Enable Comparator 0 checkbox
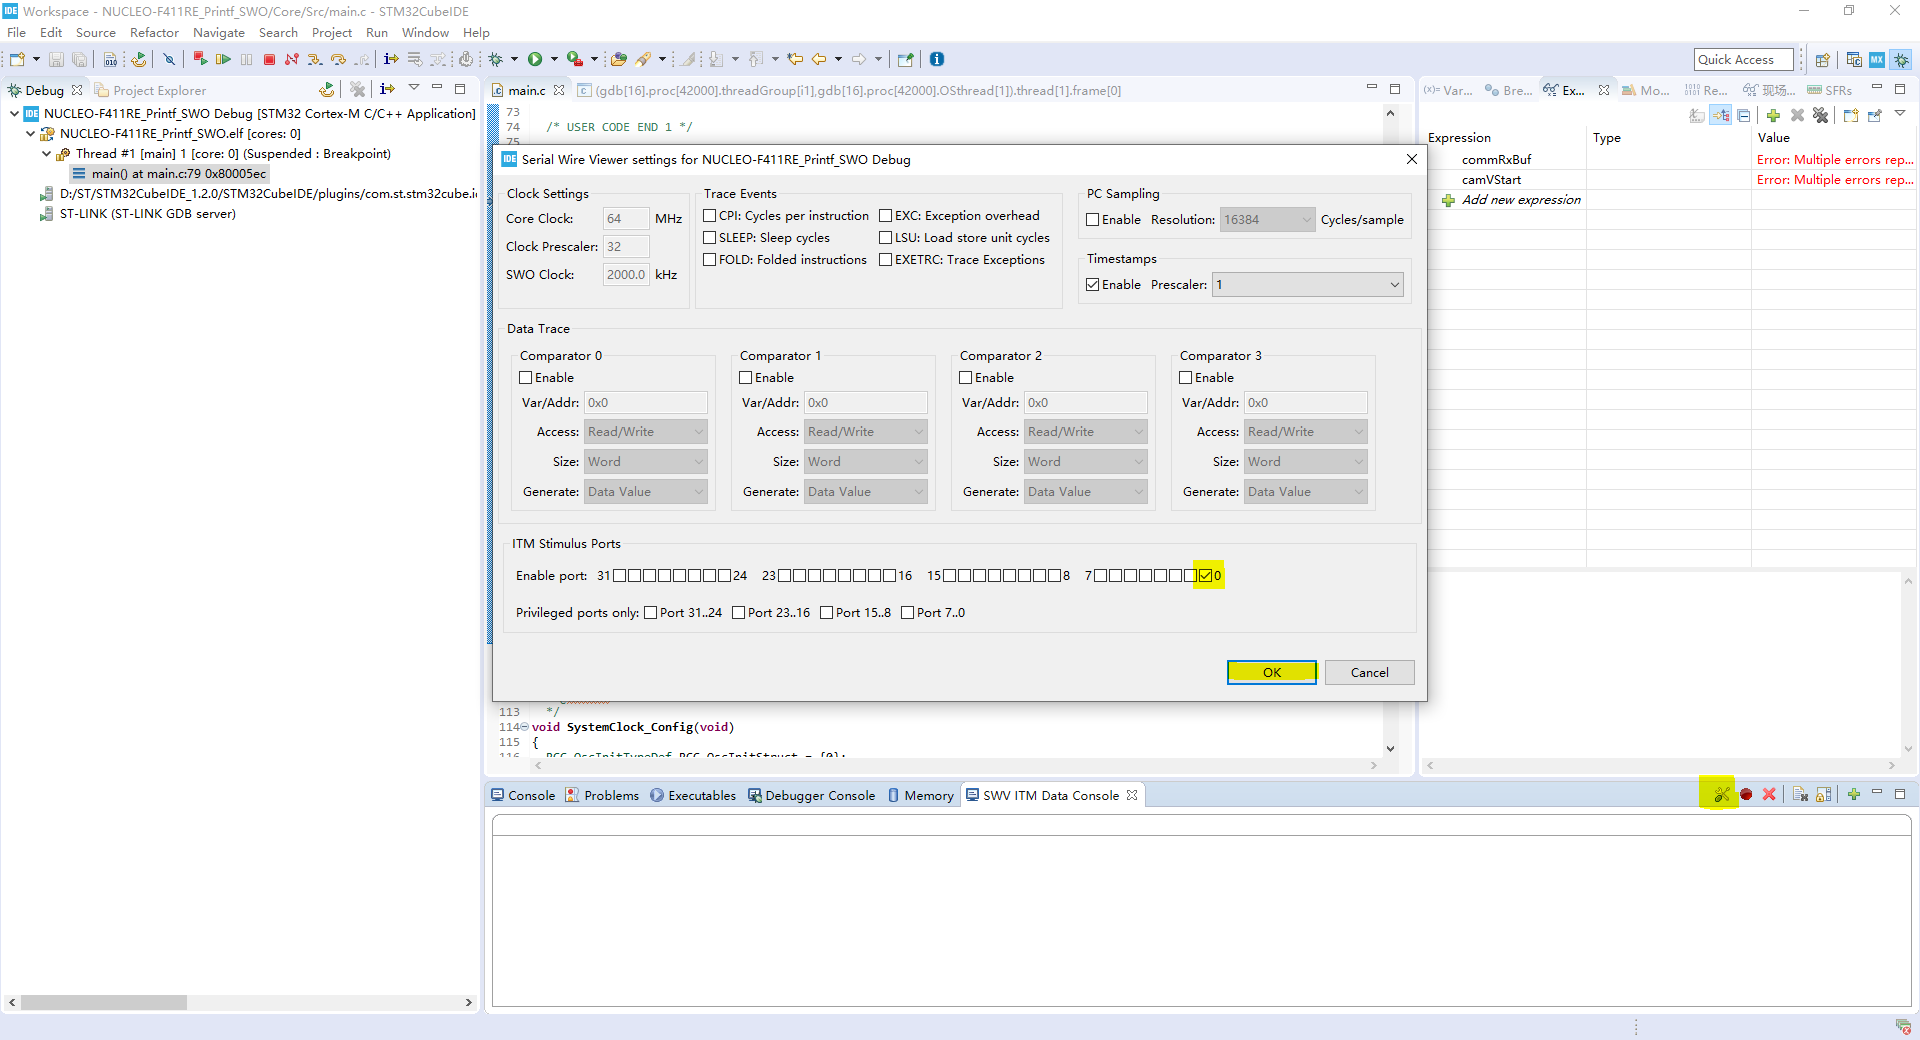 (526, 378)
